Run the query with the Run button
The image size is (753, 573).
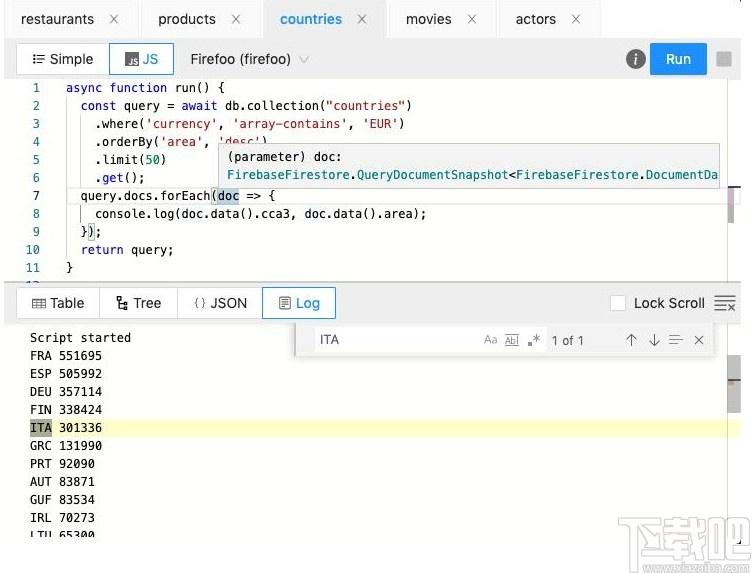678,59
